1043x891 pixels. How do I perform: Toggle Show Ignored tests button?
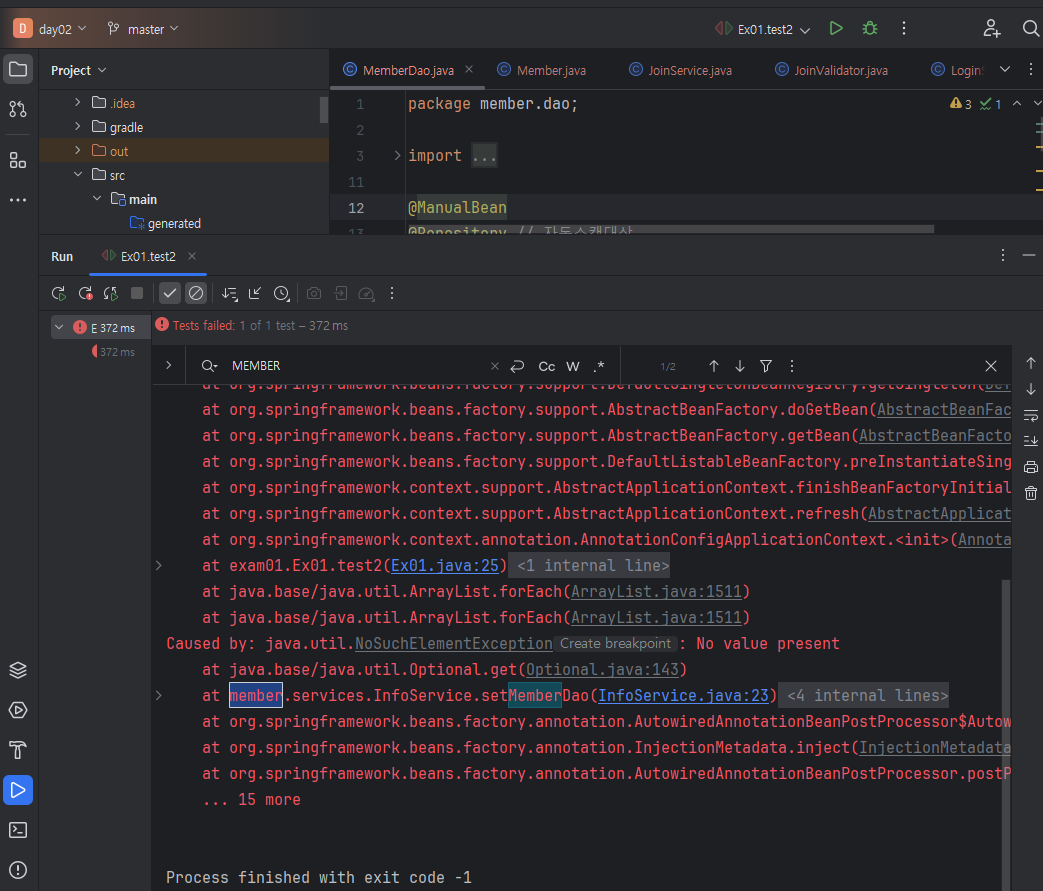tap(196, 293)
